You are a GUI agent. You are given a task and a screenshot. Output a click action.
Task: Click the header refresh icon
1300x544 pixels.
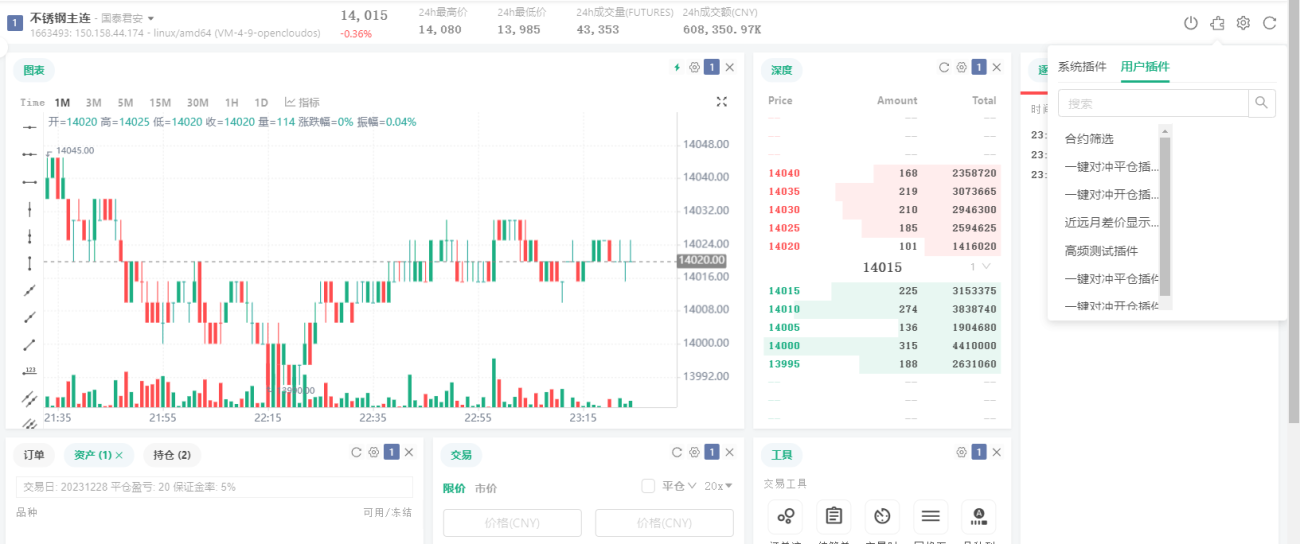pos(1270,23)
